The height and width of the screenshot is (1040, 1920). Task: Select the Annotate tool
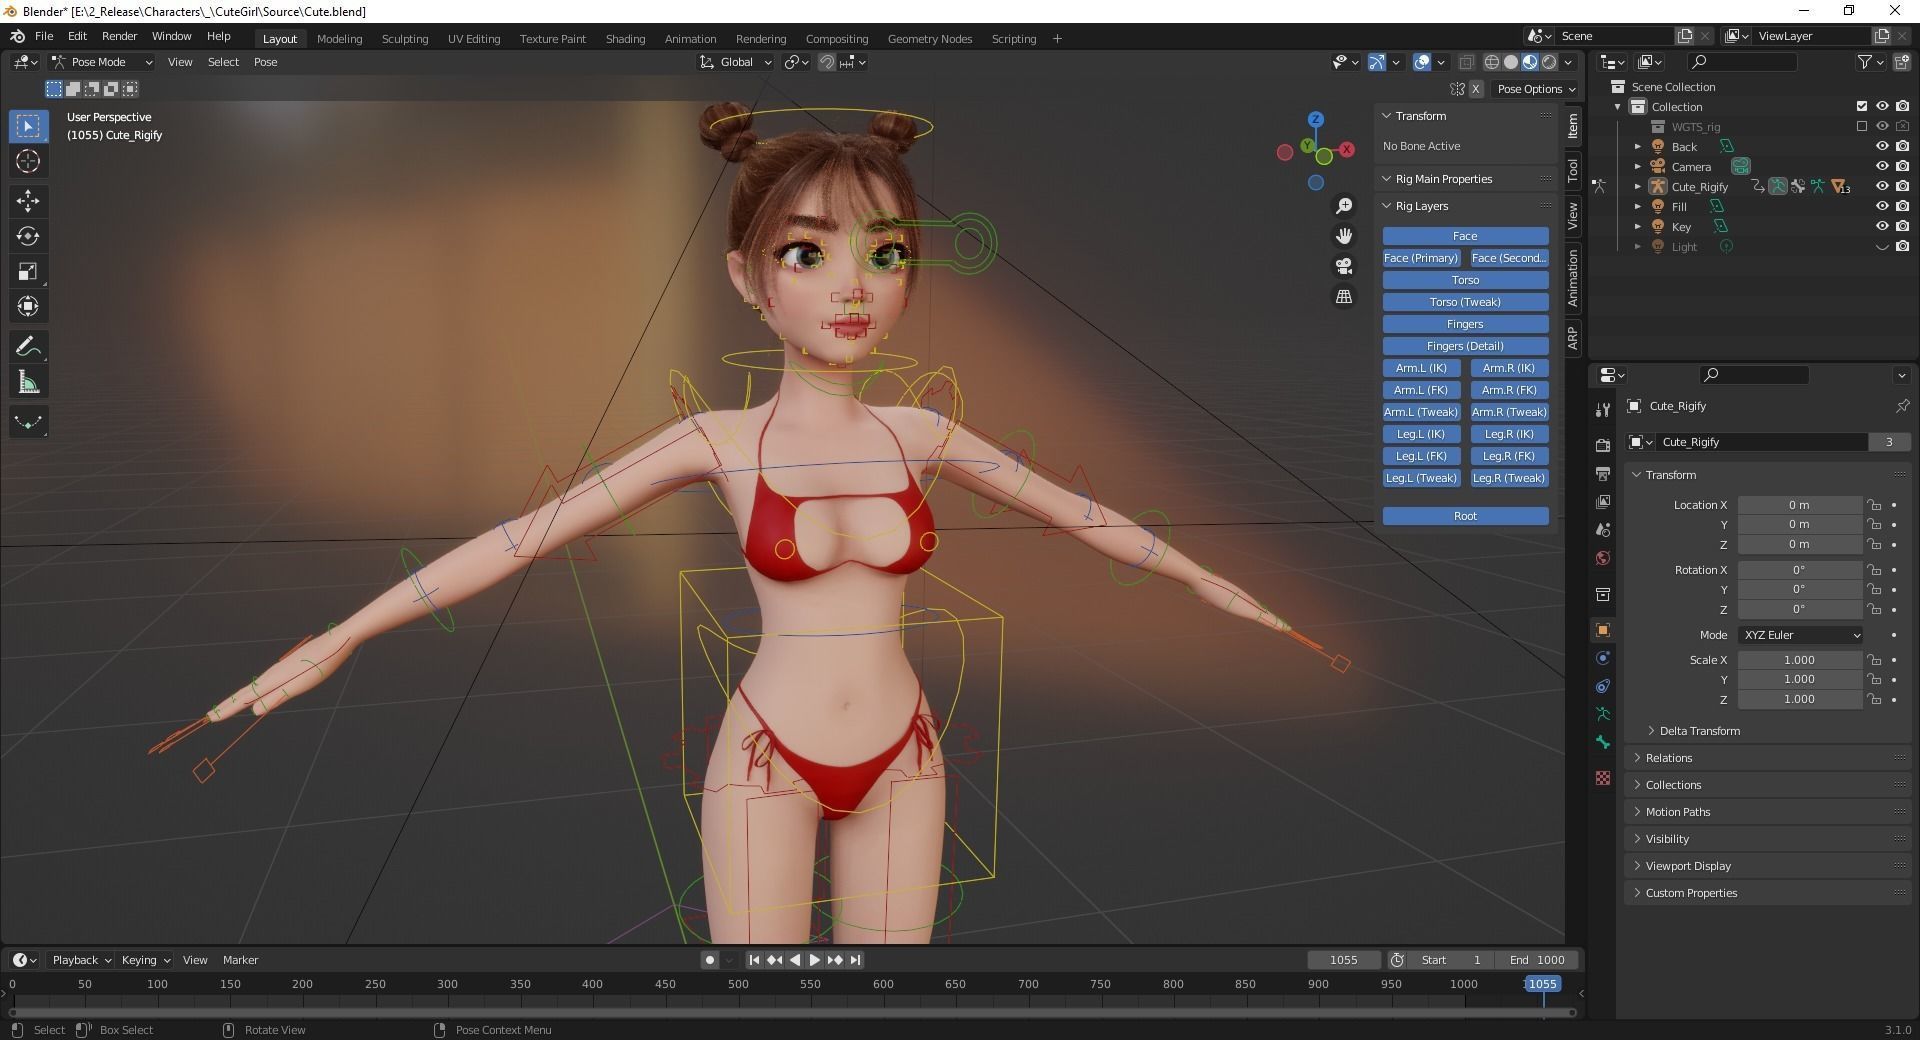[x=28, y=347]
